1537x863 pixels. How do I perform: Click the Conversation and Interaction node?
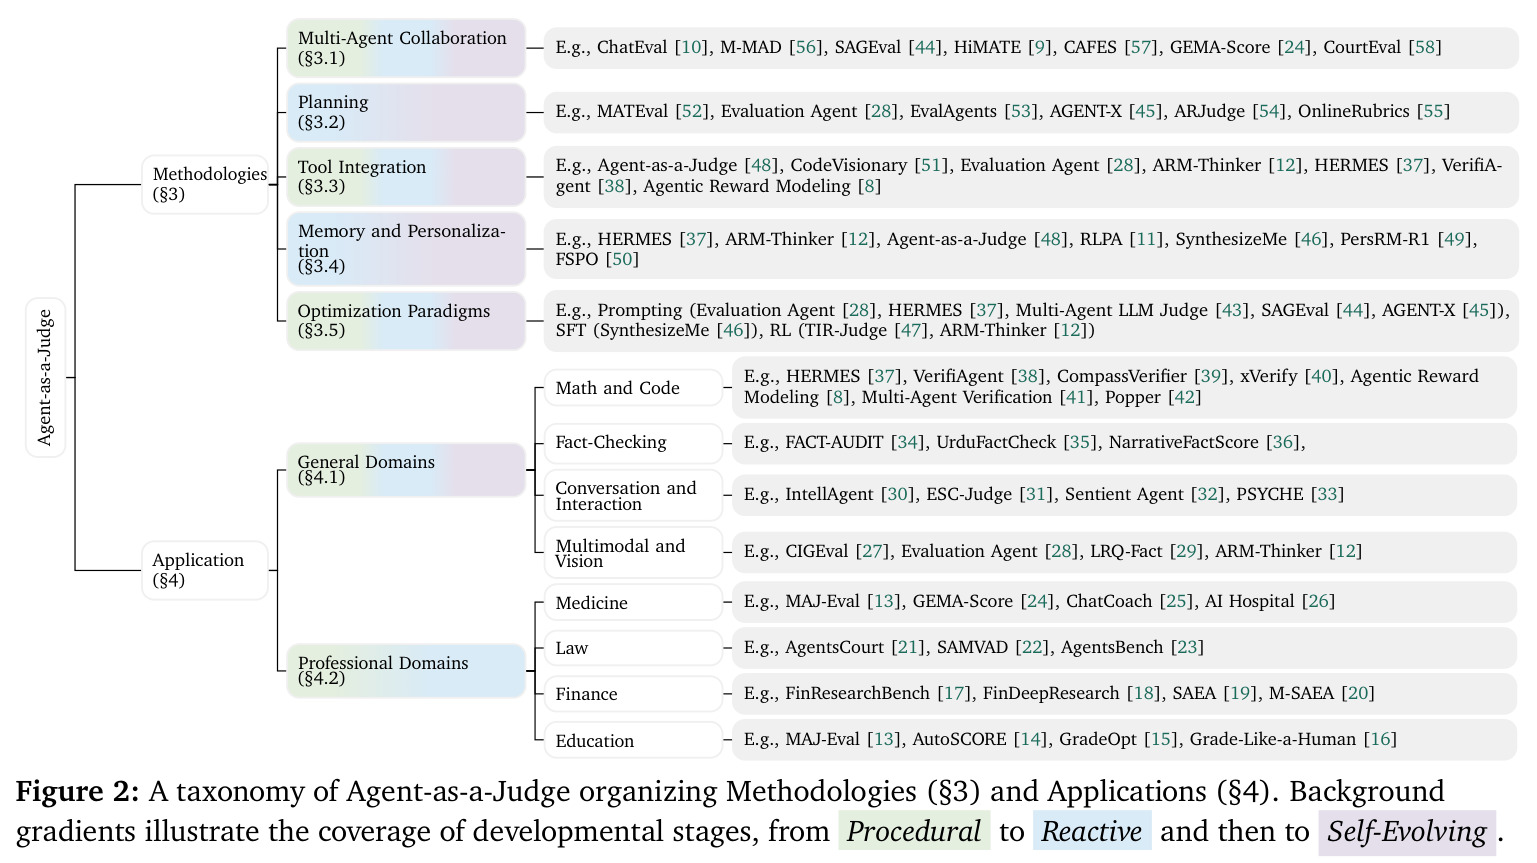633,495
